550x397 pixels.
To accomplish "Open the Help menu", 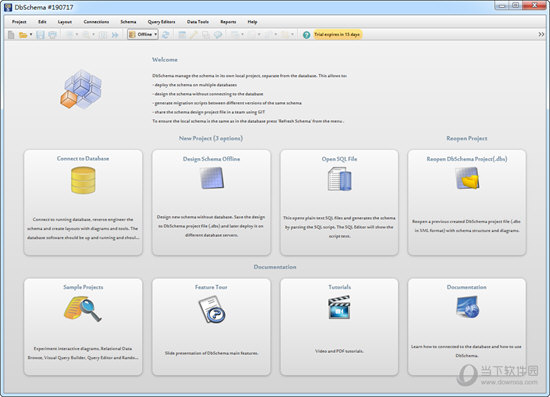I will point(252,22).
